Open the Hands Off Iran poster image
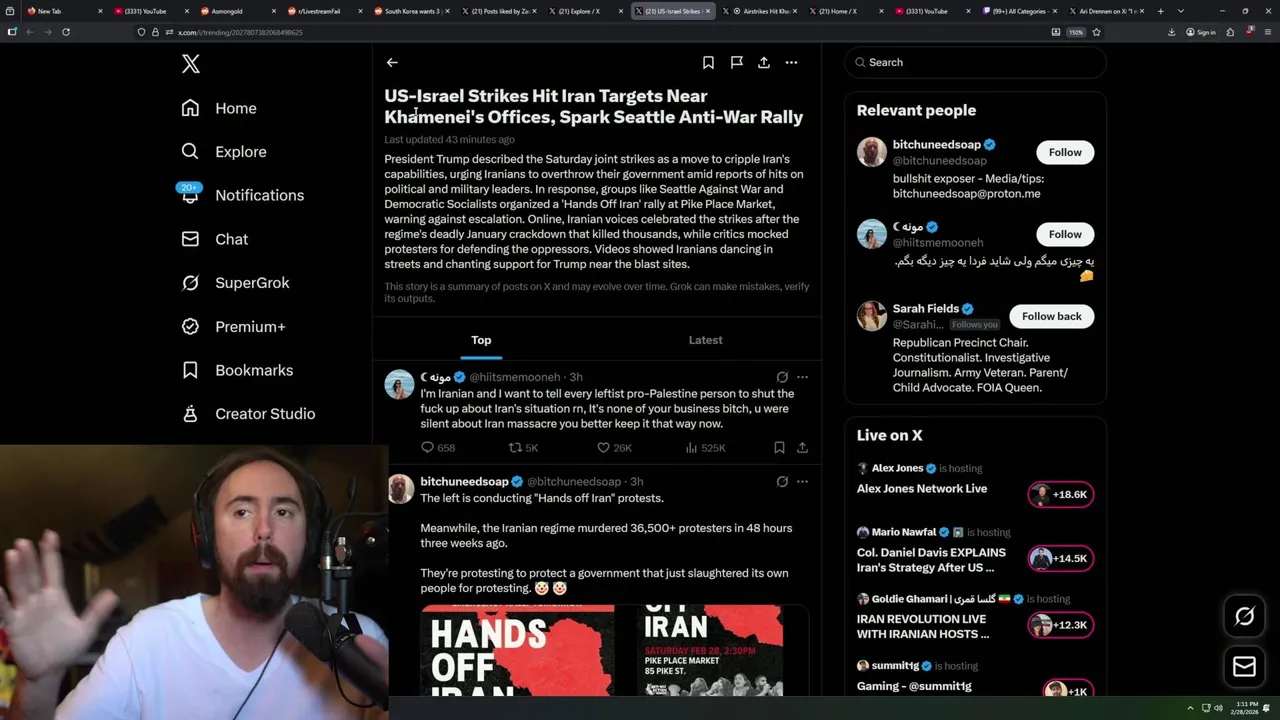The height and width of the screenshot is (720, 1280). pyautogui.click(x=517, y=650)
